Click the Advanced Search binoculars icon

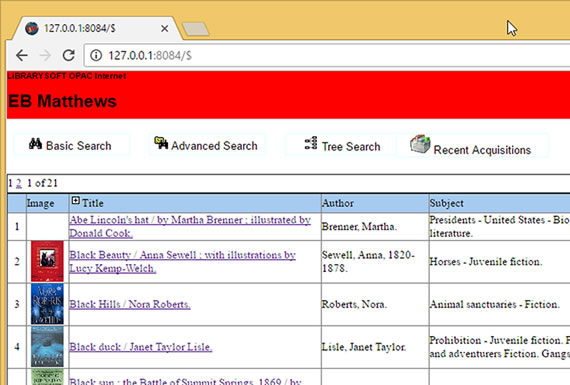point(161,143)
